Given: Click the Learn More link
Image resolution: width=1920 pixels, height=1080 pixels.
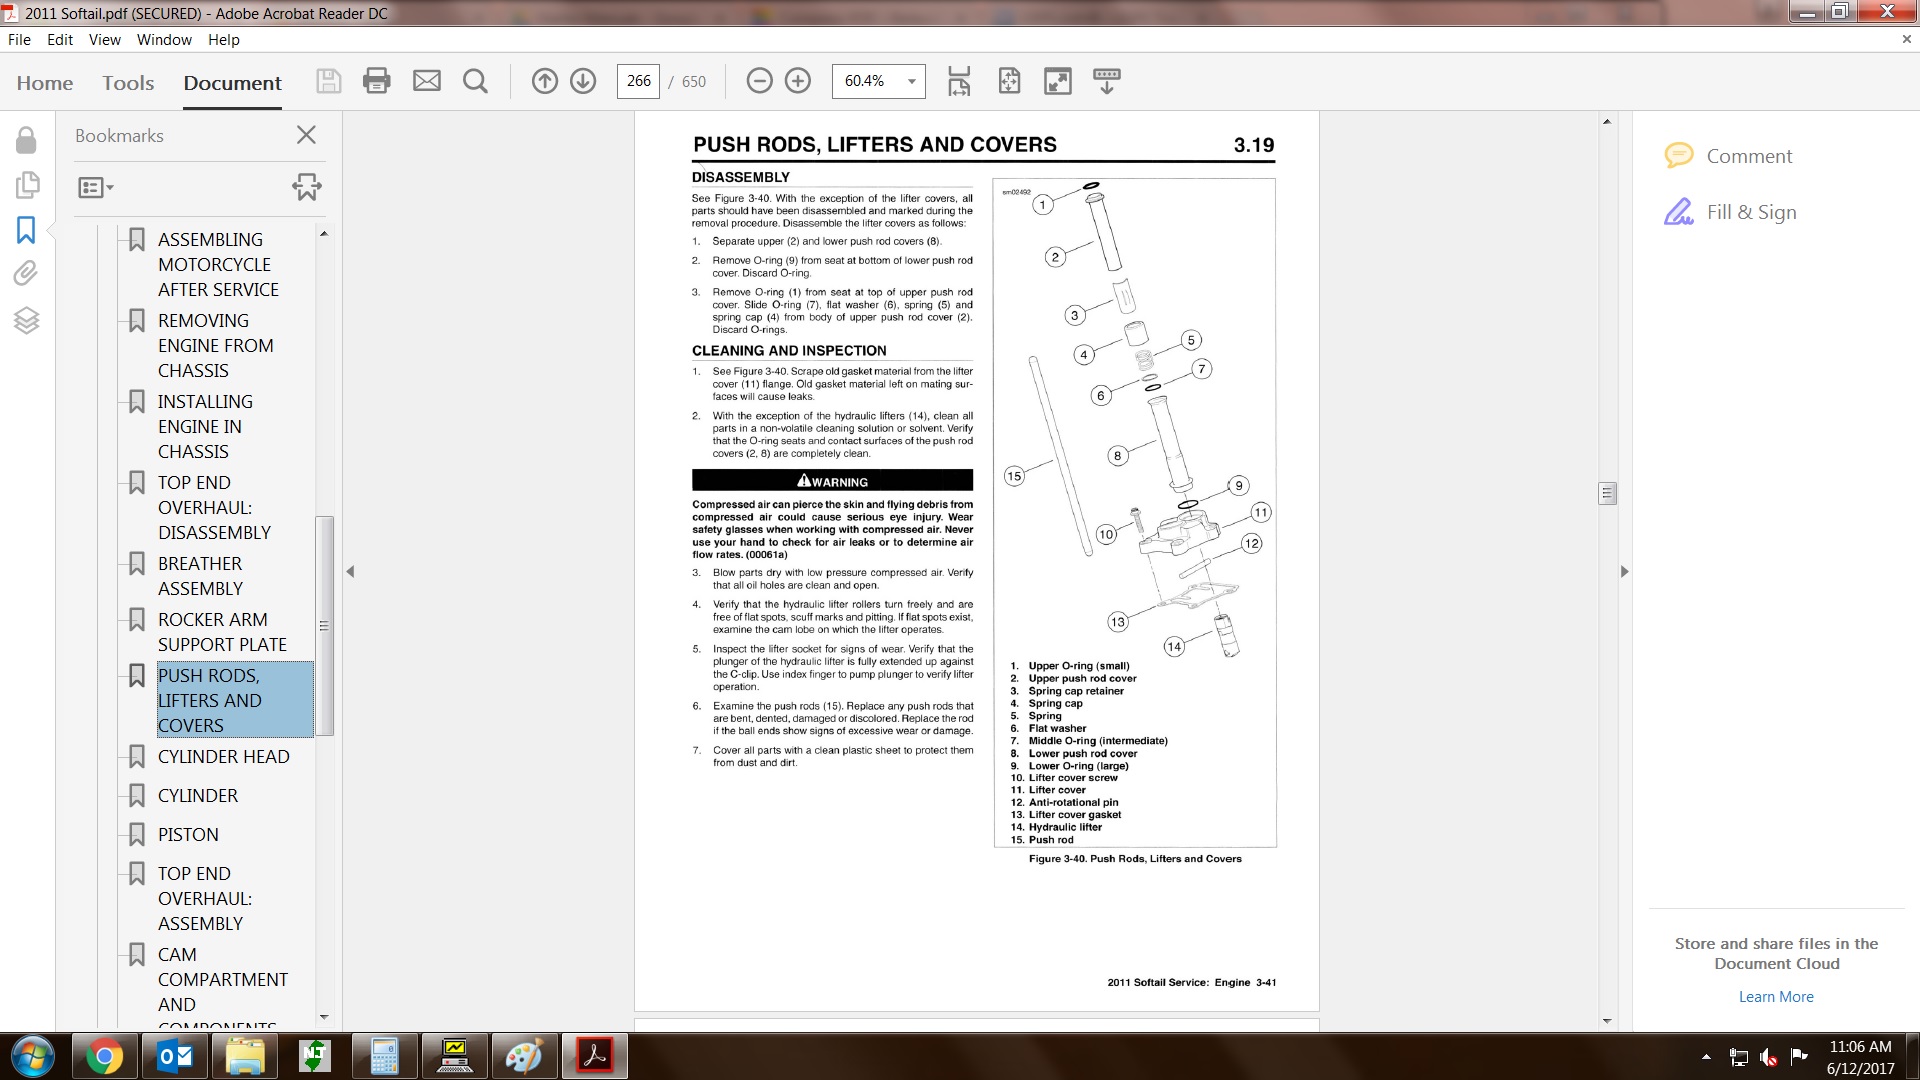Looking at the screenshot, I should pos(1775,997).
